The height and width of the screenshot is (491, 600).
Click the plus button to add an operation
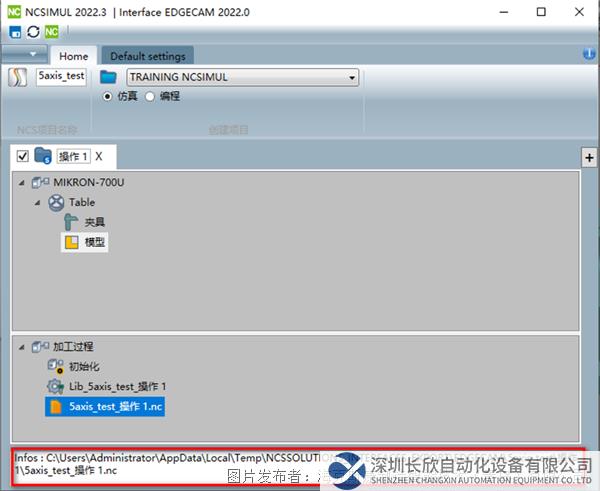[589, 157]
